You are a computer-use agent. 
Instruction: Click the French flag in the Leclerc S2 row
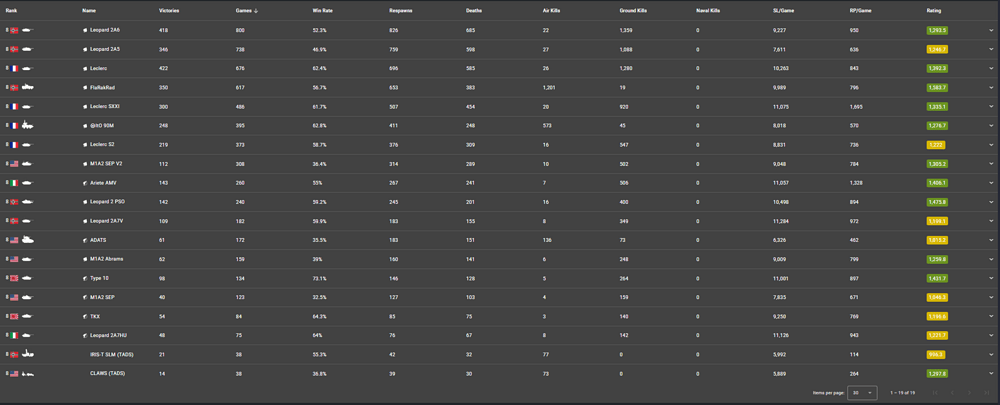tap(14, 145)
